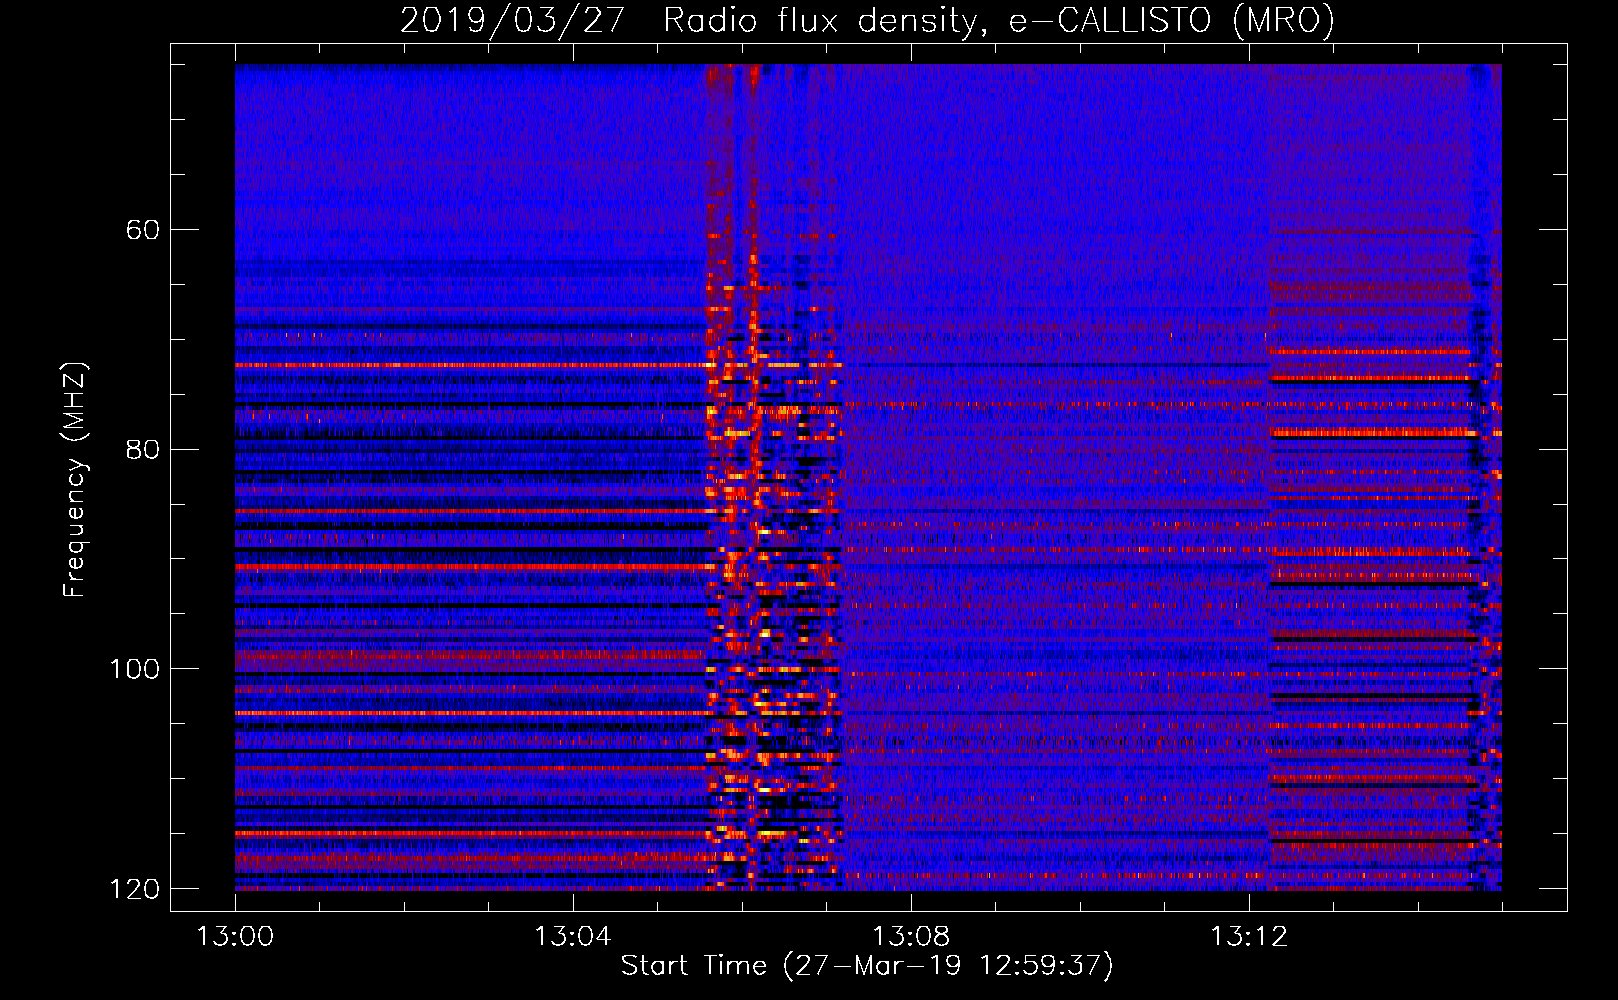Click the 'Start Time (27-Mar-19 12:59:37)' label
The height and width of the screenshot is (1000, 1618).
point(867,966)
